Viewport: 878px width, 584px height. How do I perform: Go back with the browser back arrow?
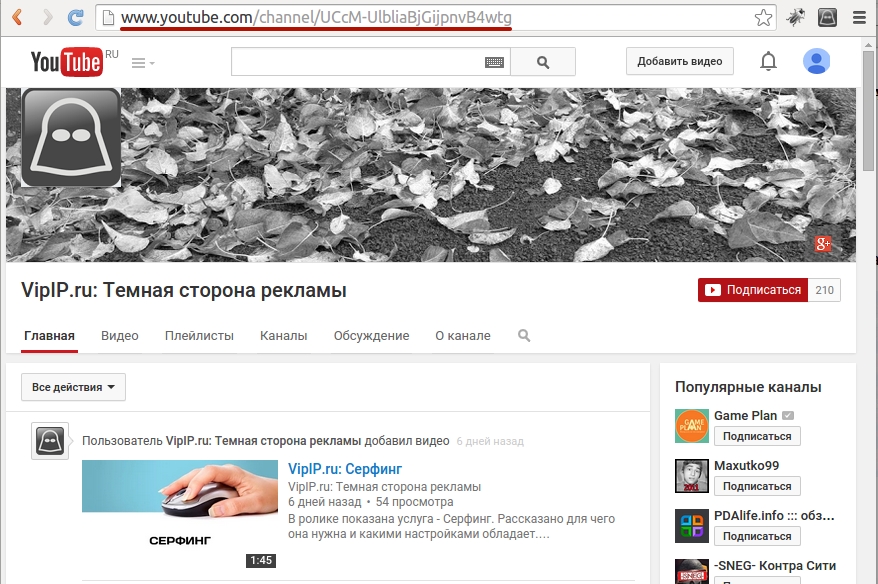click(x=17, y=18)
